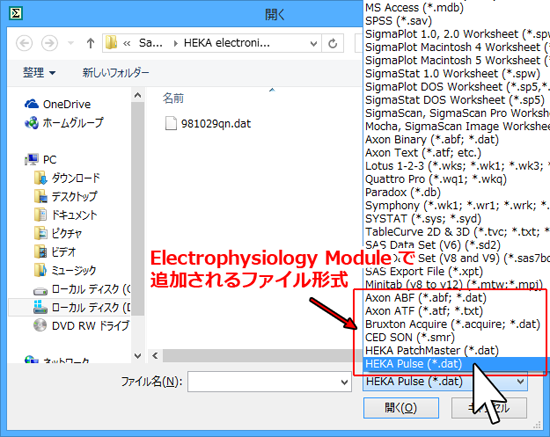Select CED SON (*.smr) from the list
This screenshot has width=550, height=437.
(410, 337)
